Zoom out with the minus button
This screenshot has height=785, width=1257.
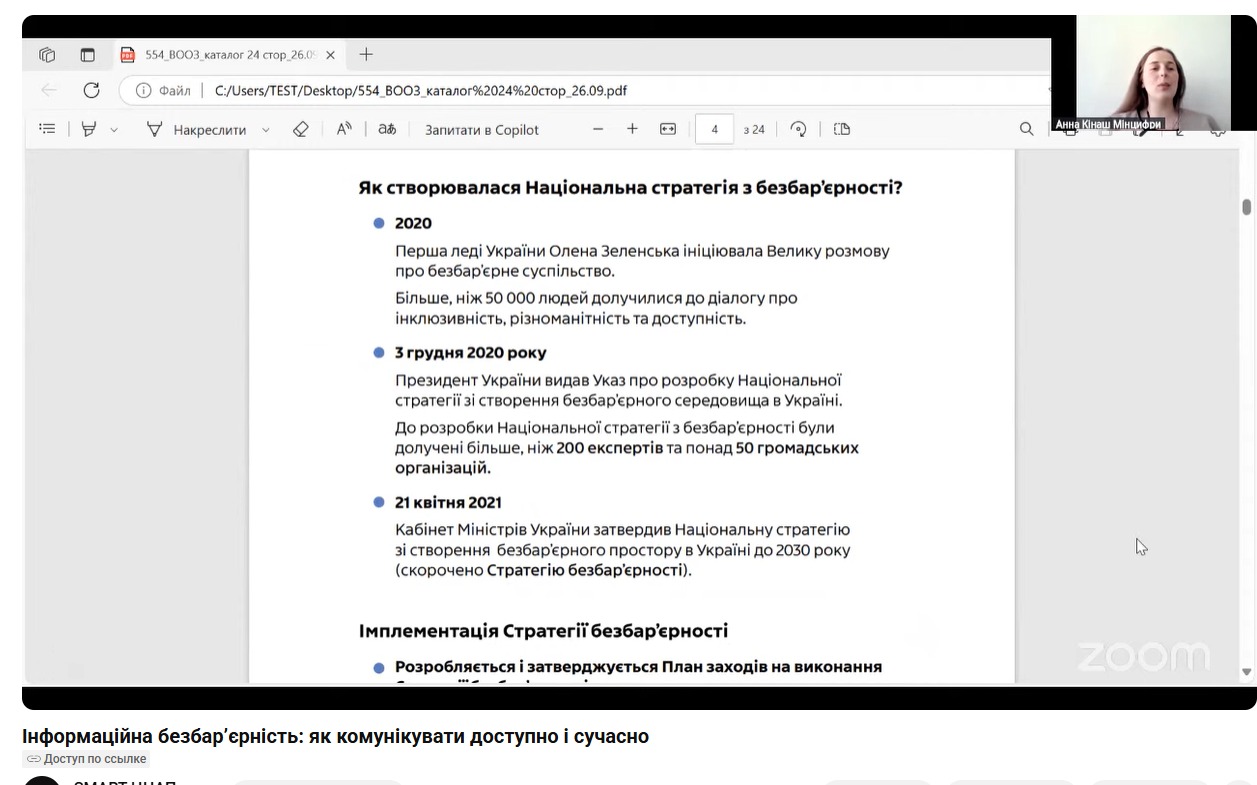[x=598, y=129]
